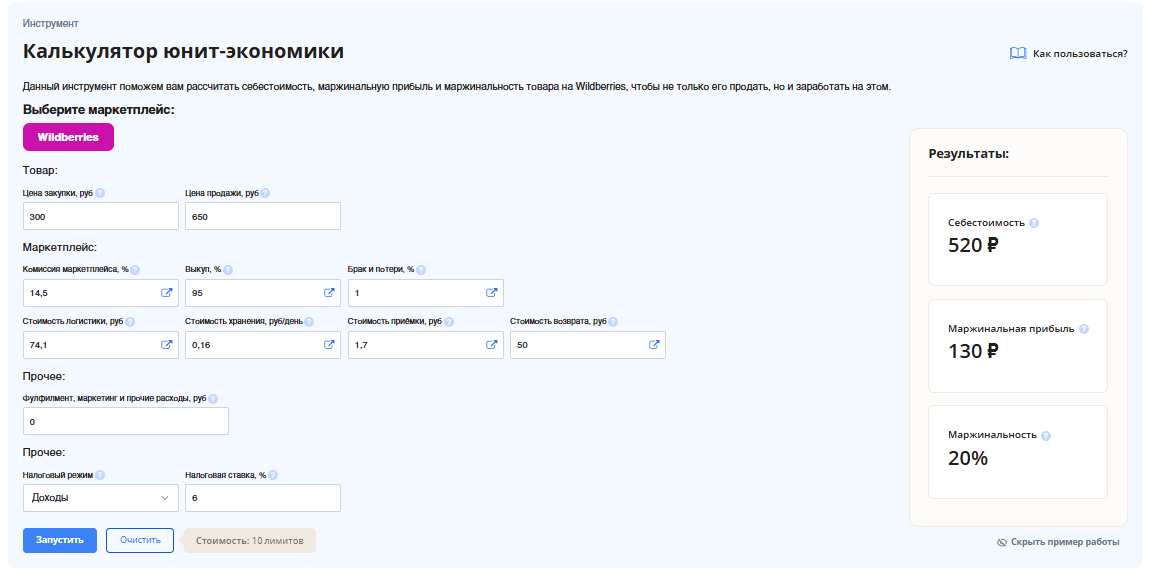
Task: Hide example via Скрыть пример работы
Action: point(1058,542)
